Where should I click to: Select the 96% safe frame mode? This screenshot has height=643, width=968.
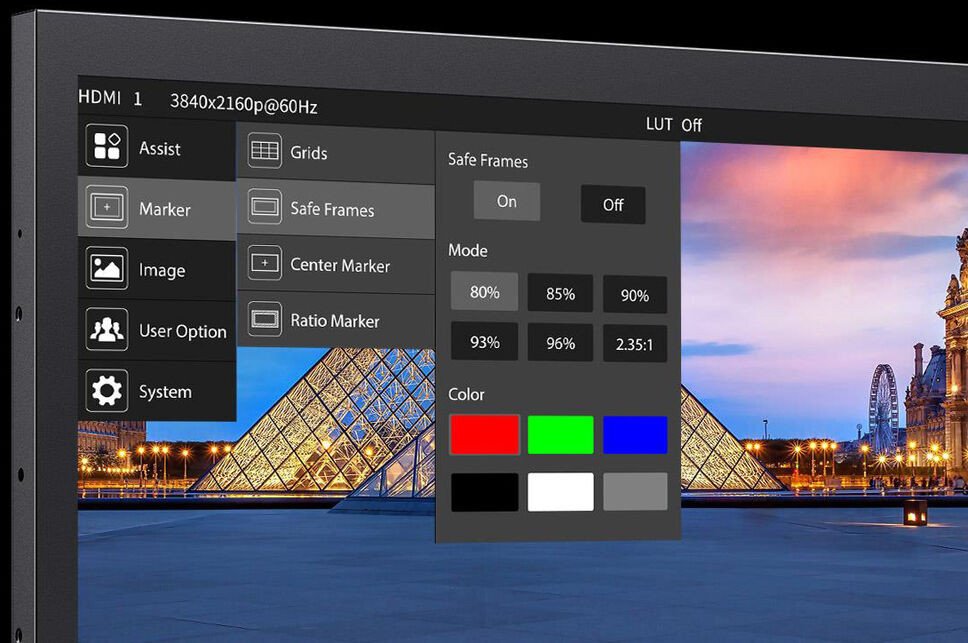click(x=561, y=343)
